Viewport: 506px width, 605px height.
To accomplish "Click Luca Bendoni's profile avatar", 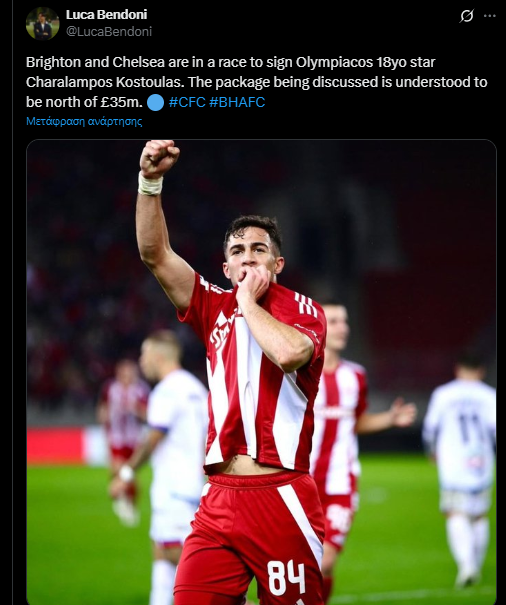I will [x=42, y=24].
